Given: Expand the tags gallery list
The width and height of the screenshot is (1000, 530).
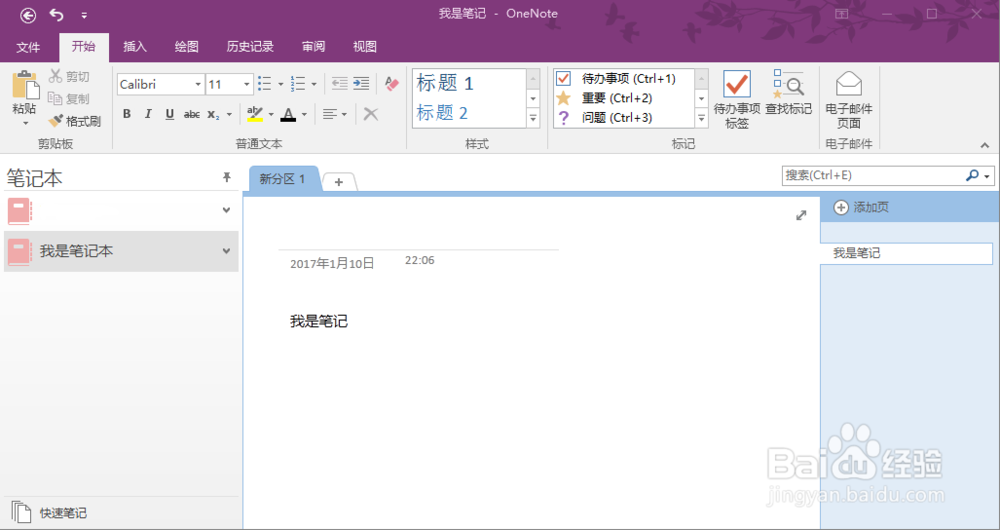Looking at the screenshot, I should (x=702, y=118).
